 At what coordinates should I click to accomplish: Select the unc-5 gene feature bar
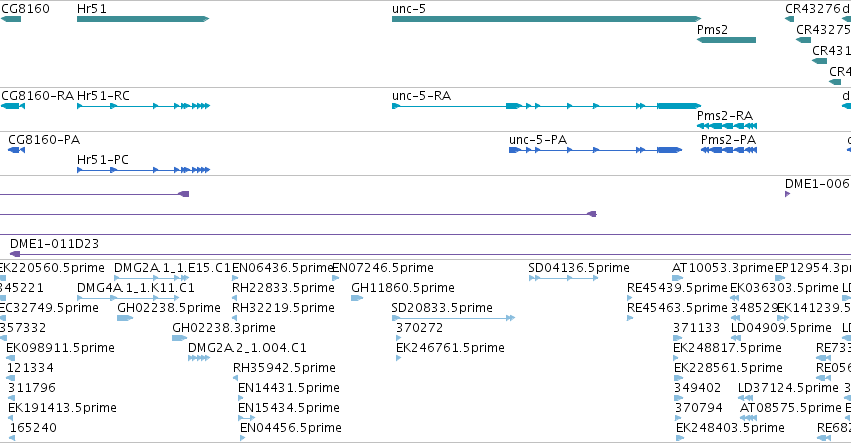[547, 19]
